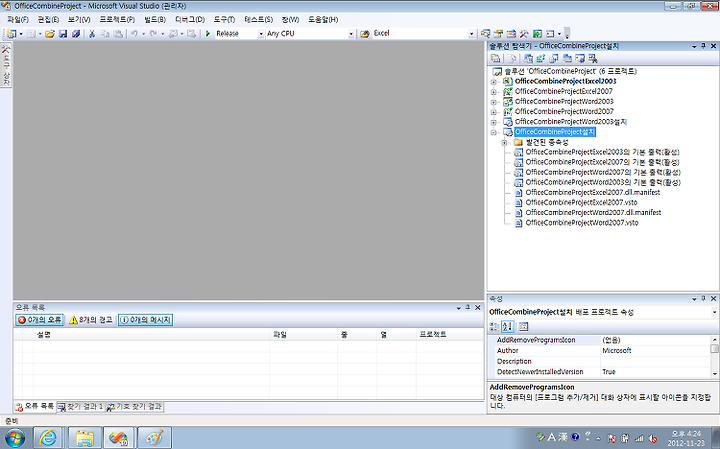Switch to the 기호 찾기 결과 tab
720x449 pixels.
coord(134,407)
